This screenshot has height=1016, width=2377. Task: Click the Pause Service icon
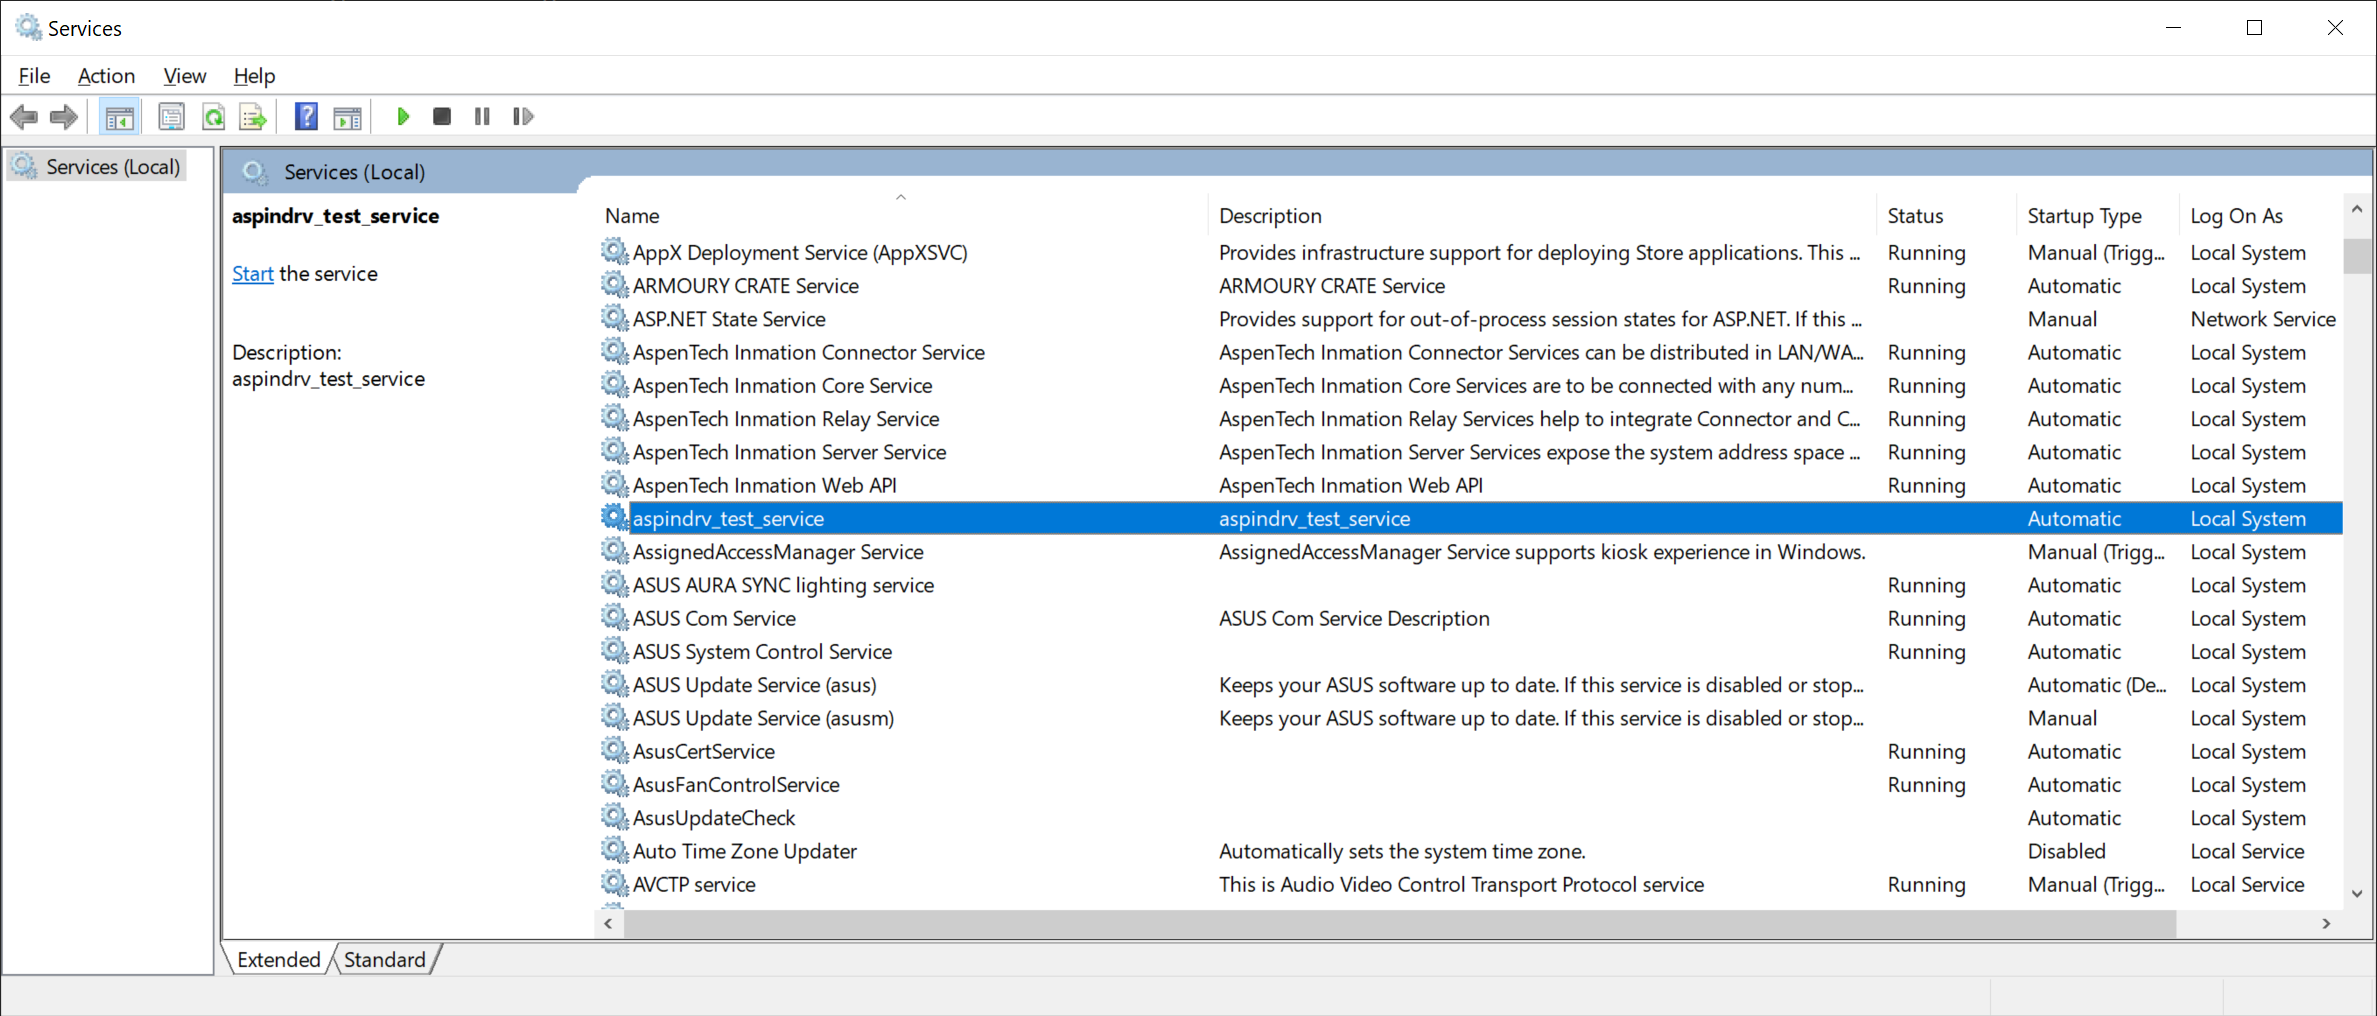click(x=482, y=117)
